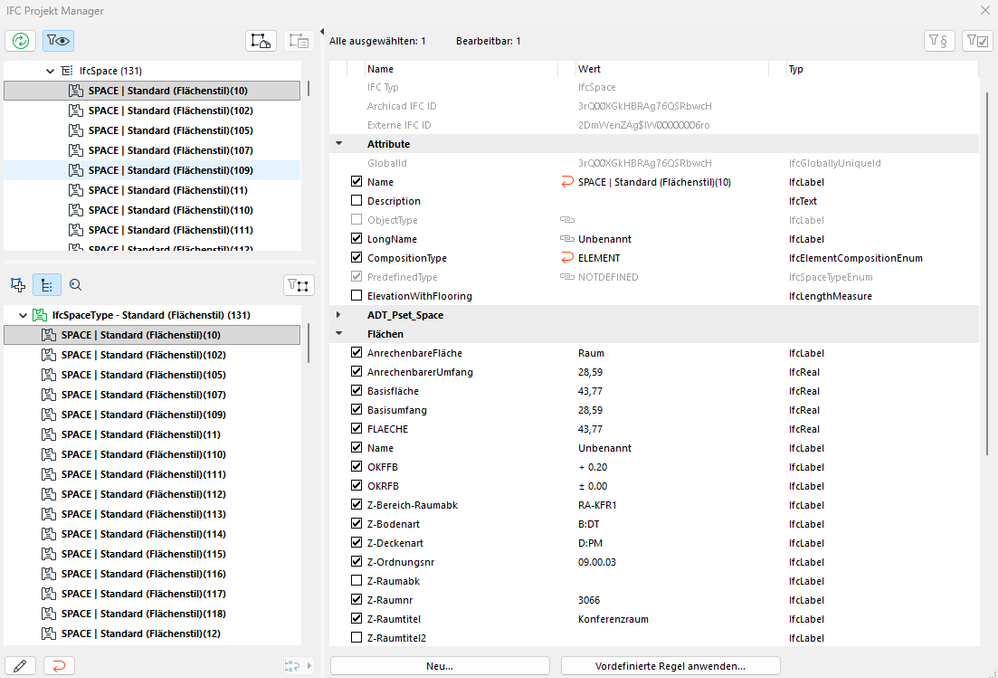Enable the ElevationWithFlooring checkbox
The height and width of the screenshot is (678, 998).
pos(356,295)
